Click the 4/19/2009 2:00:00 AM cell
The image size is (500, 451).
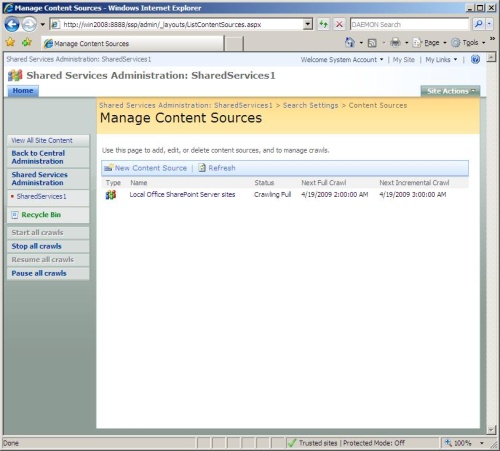coord(335,194)
